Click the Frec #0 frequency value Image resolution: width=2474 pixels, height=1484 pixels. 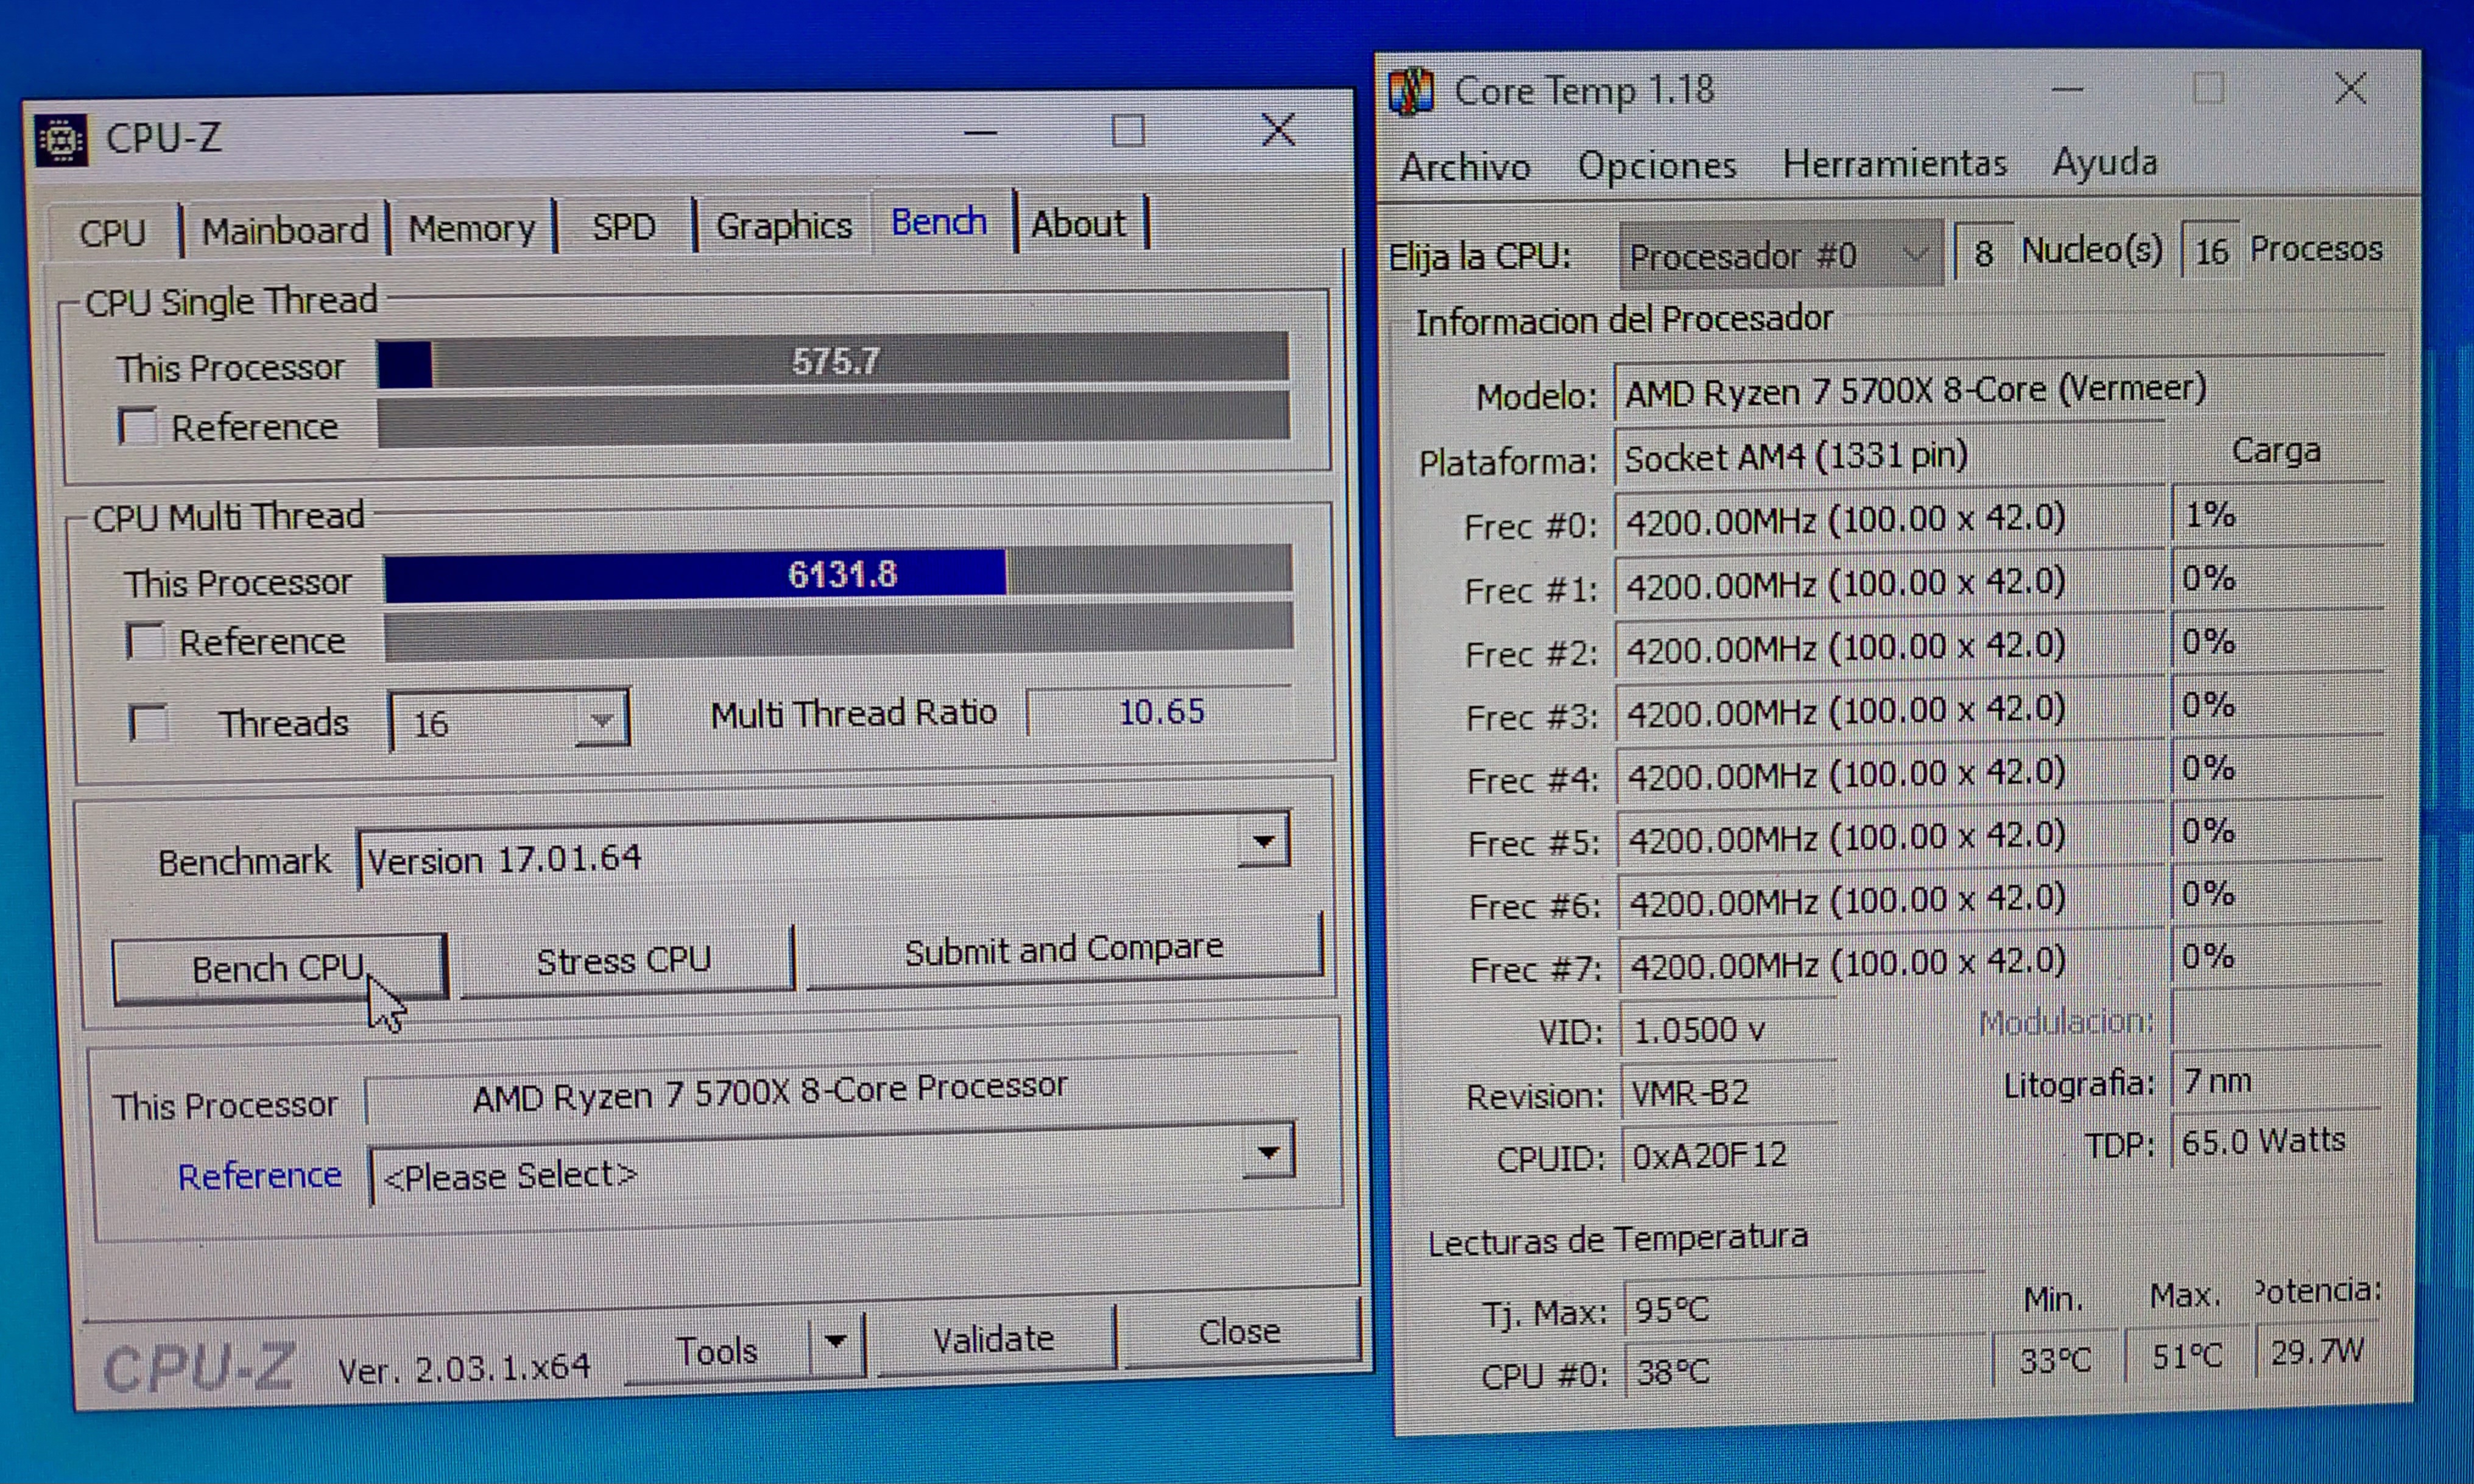pos(1890,519)
